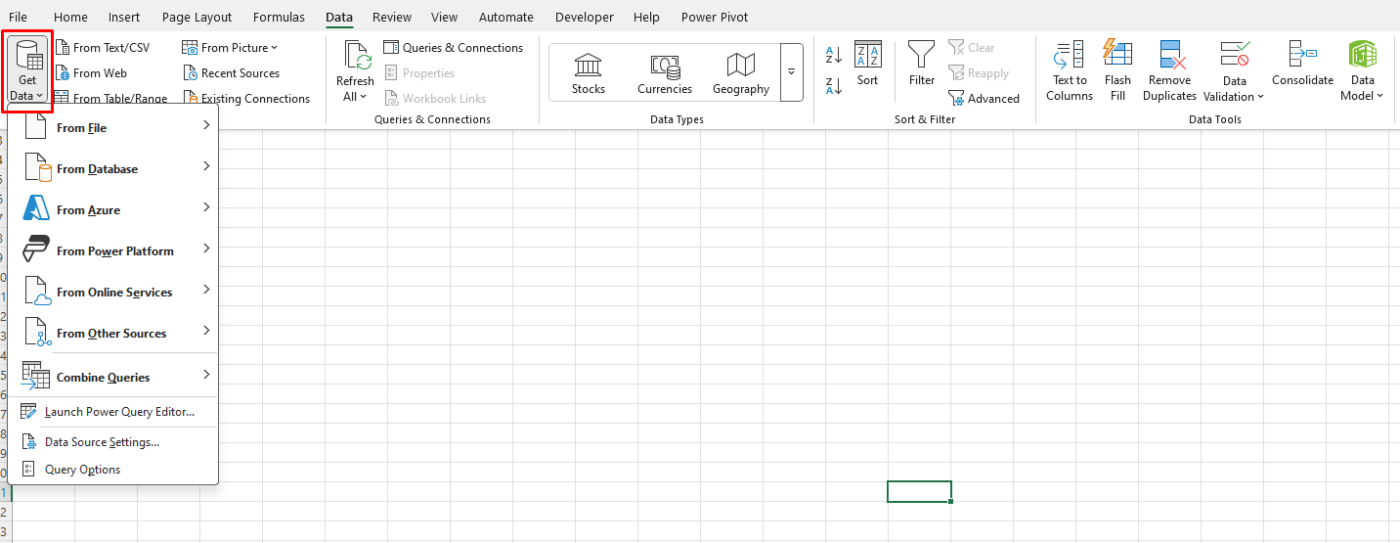Choose the Geography data type icon
The height and width of the screenshot is (543, 1400).
pos(740,66)
